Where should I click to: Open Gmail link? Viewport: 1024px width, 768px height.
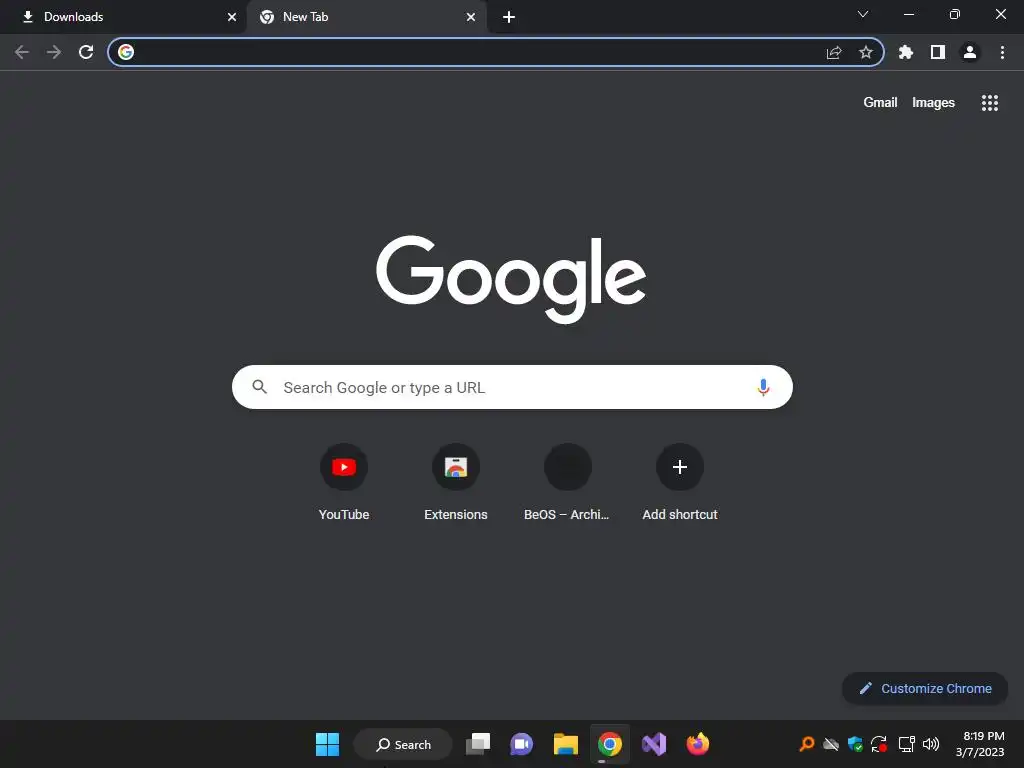[880, 103]
